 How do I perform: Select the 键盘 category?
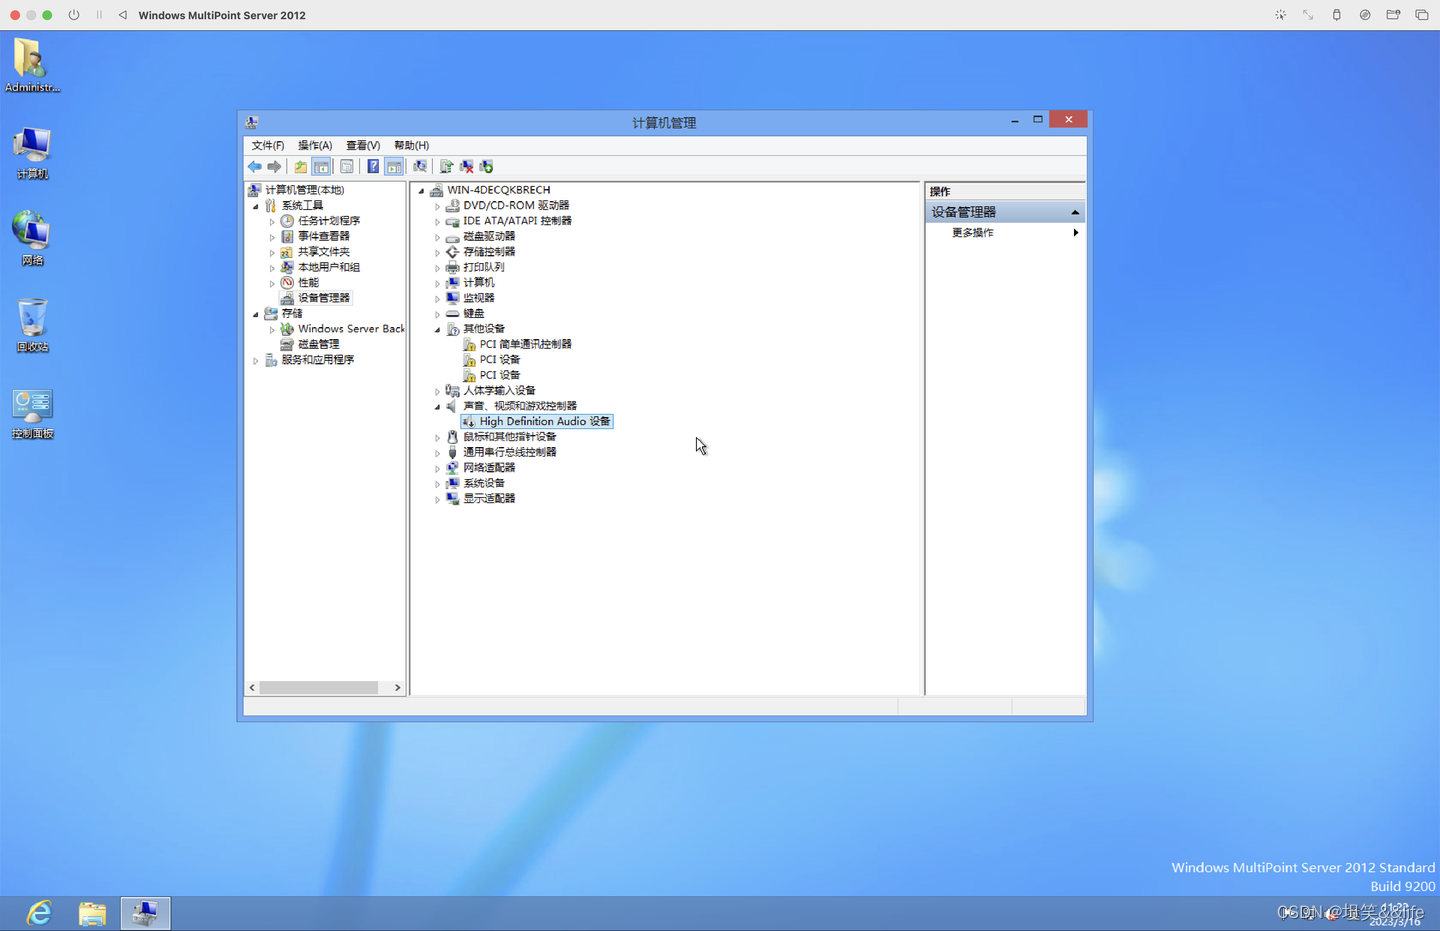click(x=473, y=314)
